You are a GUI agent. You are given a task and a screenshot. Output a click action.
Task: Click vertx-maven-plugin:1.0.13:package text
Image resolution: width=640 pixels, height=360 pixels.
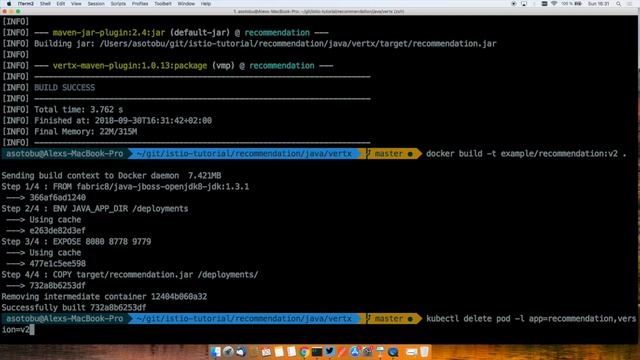[x=130, y=66]
